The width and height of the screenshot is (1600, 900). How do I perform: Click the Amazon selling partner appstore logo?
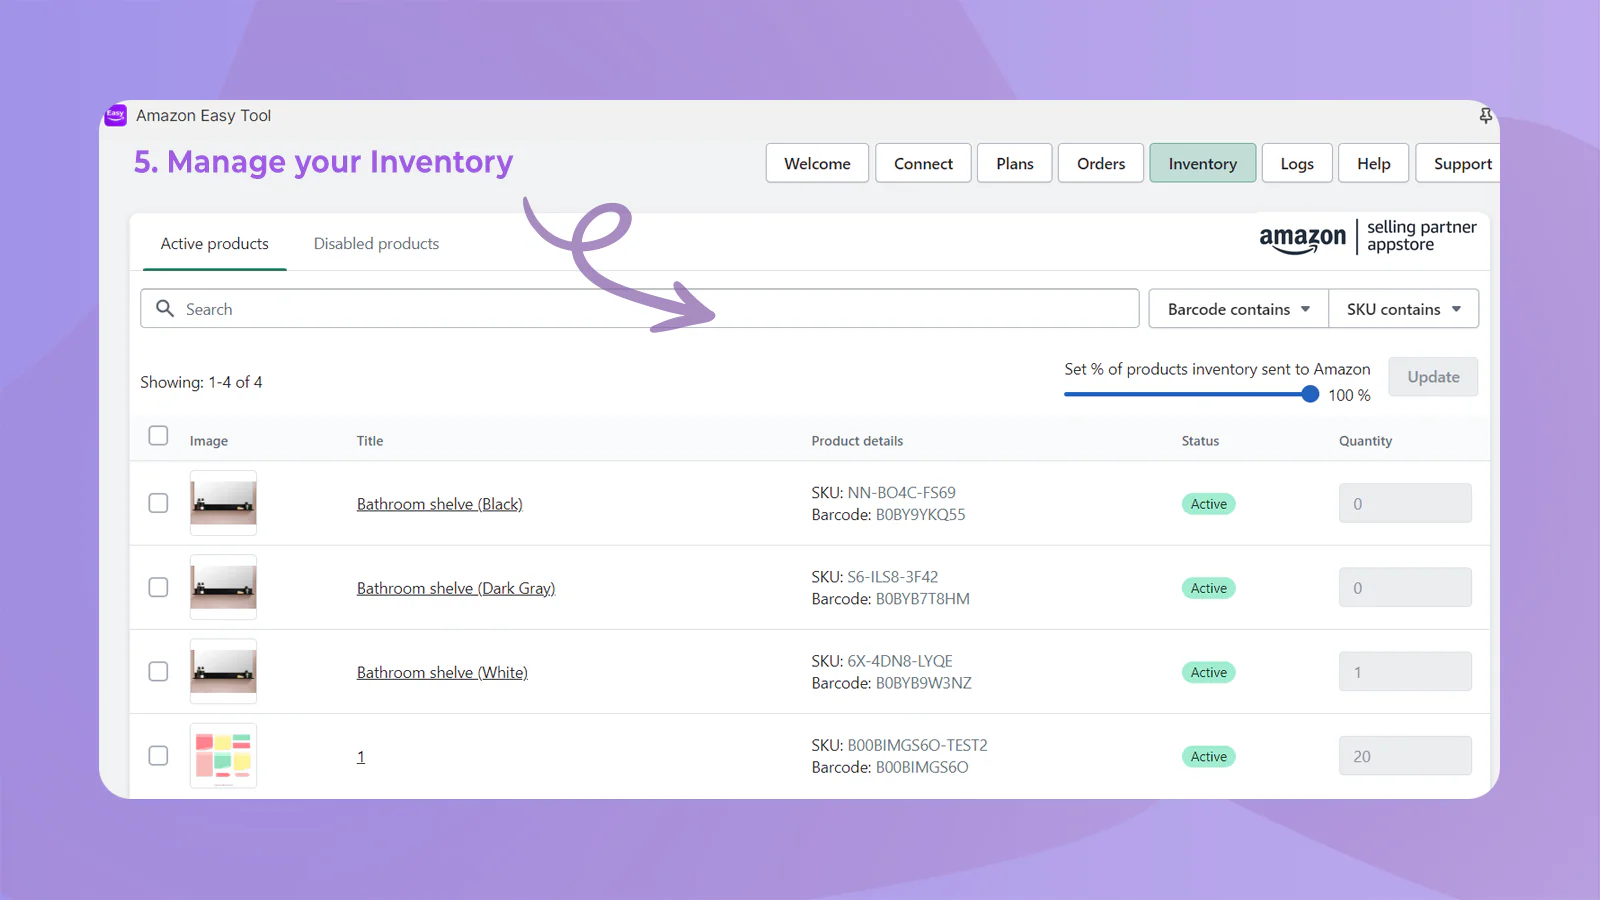tap(1367, 237)
